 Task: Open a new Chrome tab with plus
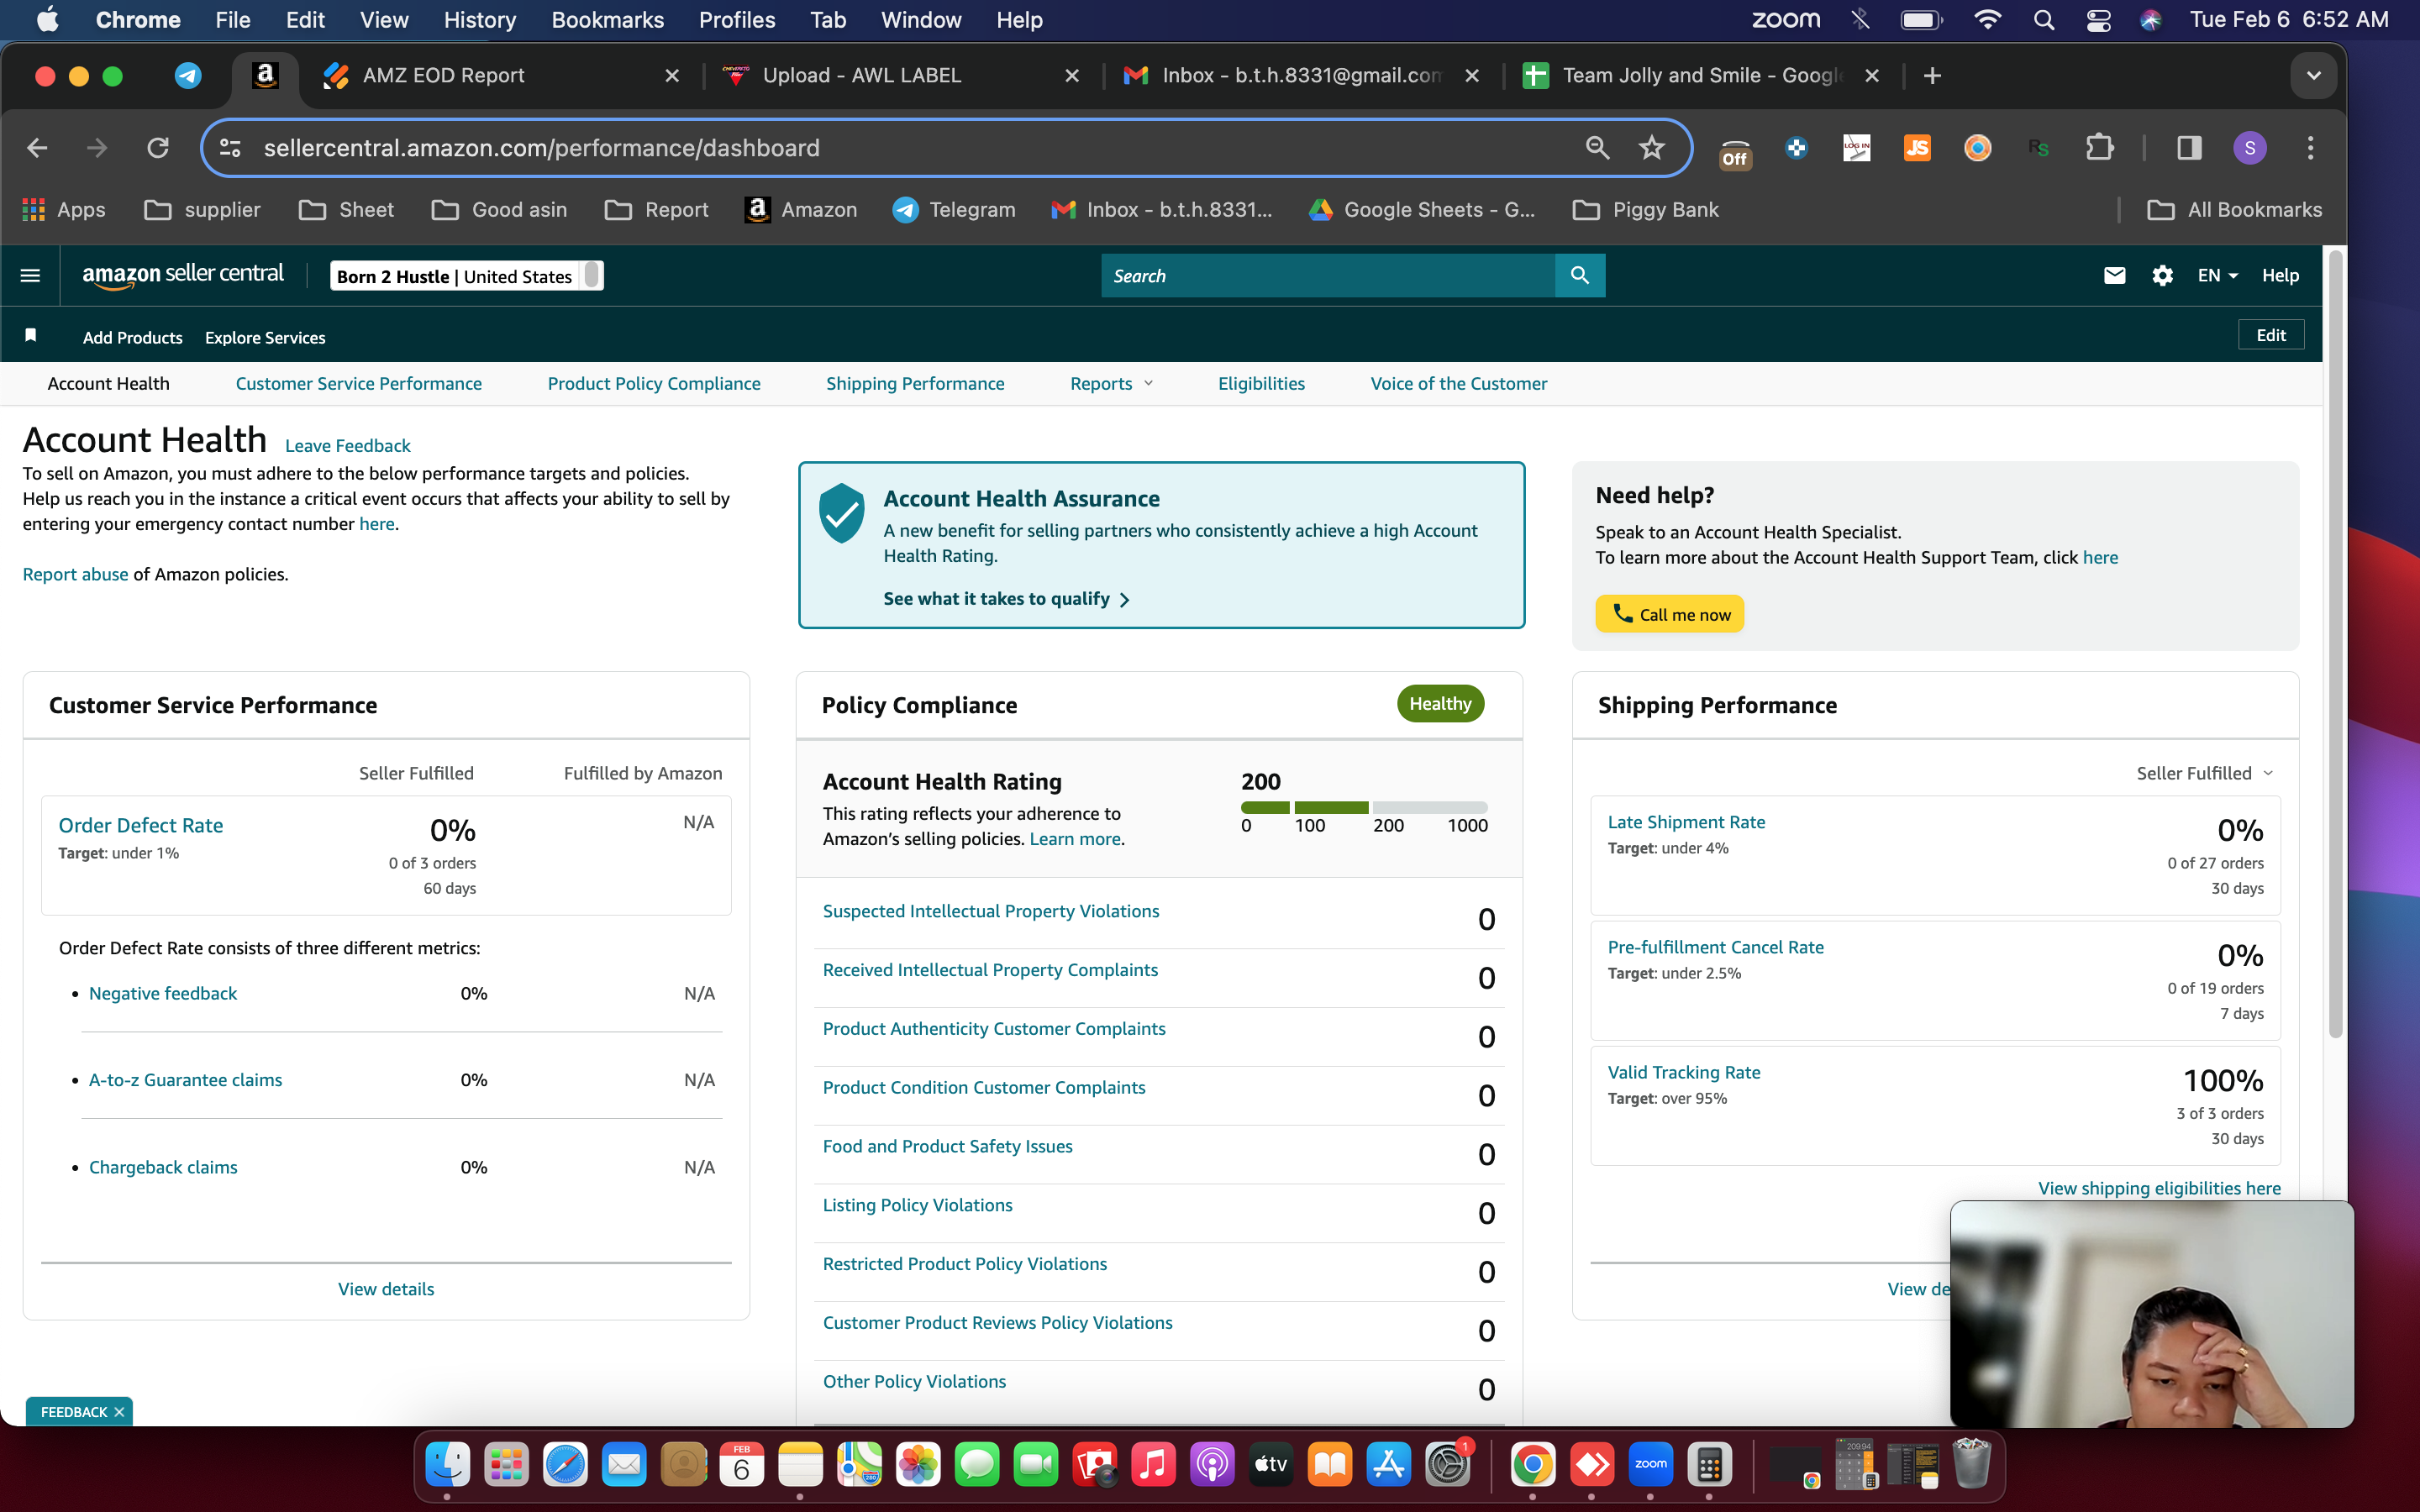[1932, 76]
